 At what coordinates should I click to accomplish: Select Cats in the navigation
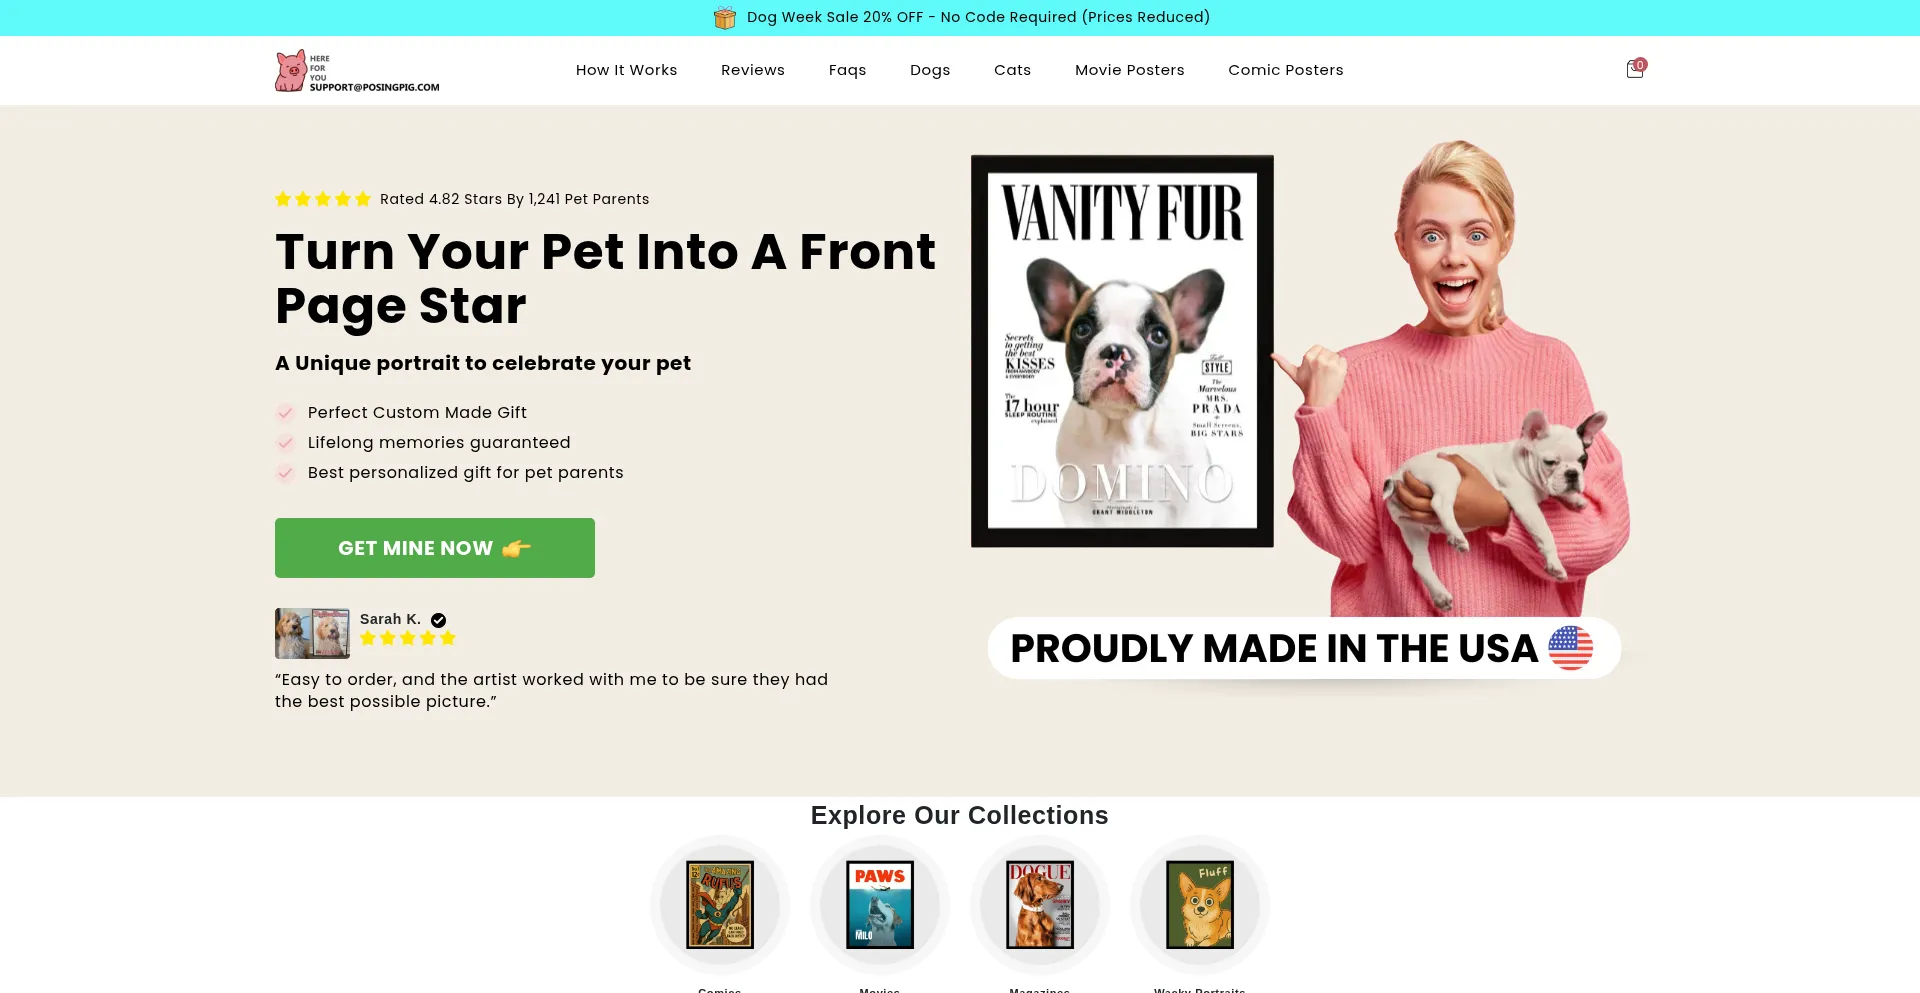1012,70
